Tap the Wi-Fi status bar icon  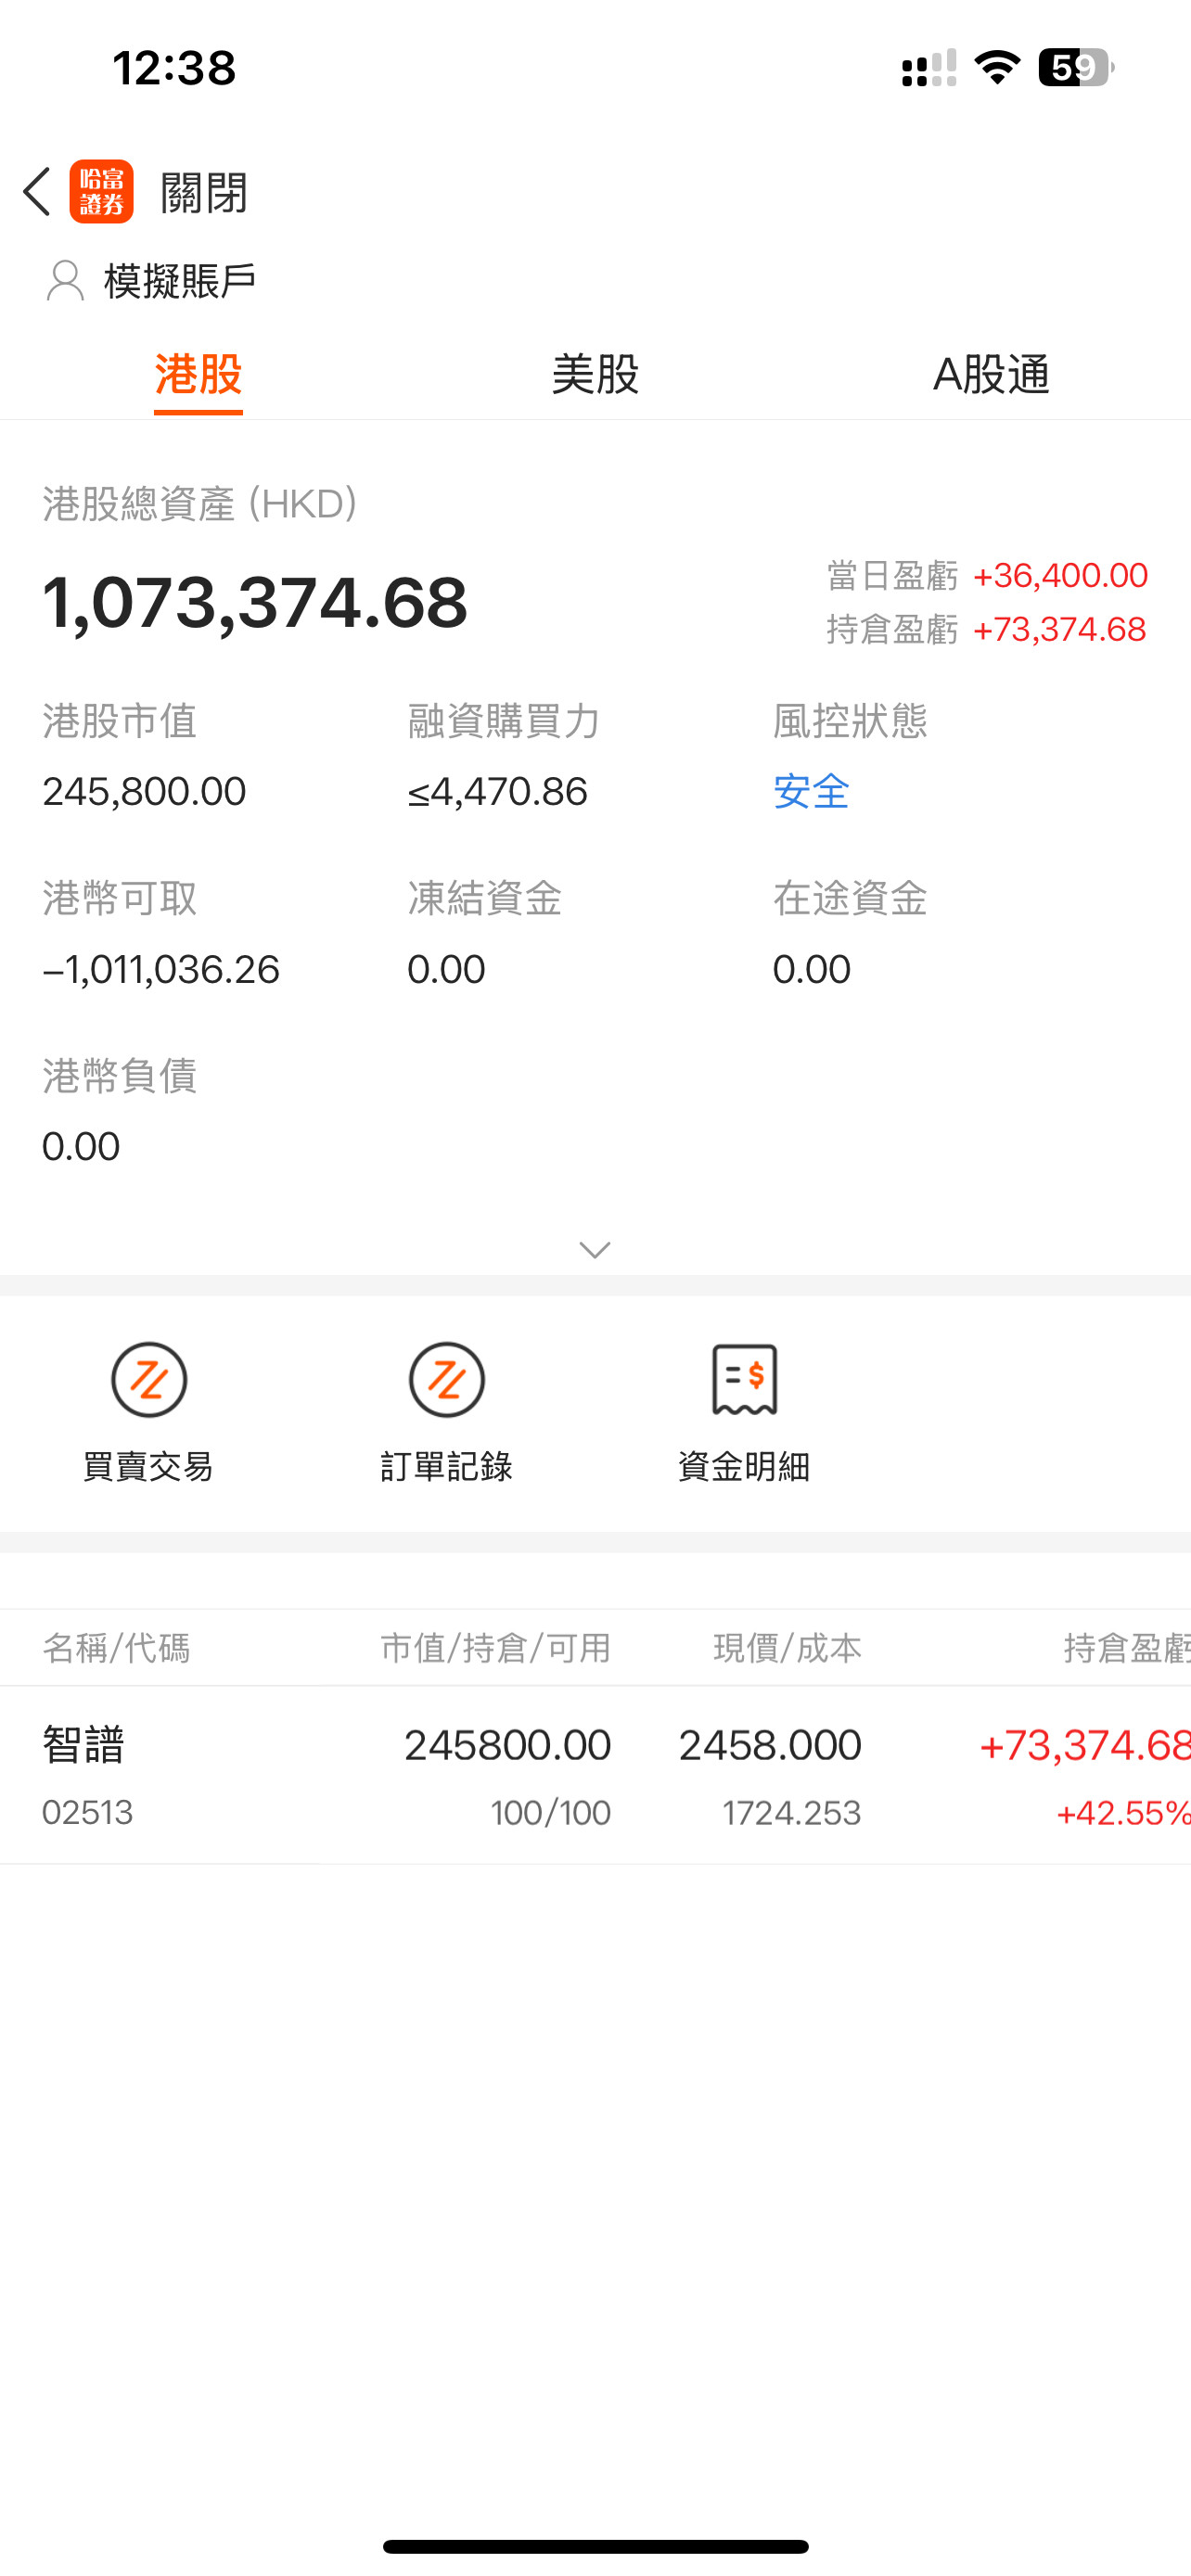(997, 68)
